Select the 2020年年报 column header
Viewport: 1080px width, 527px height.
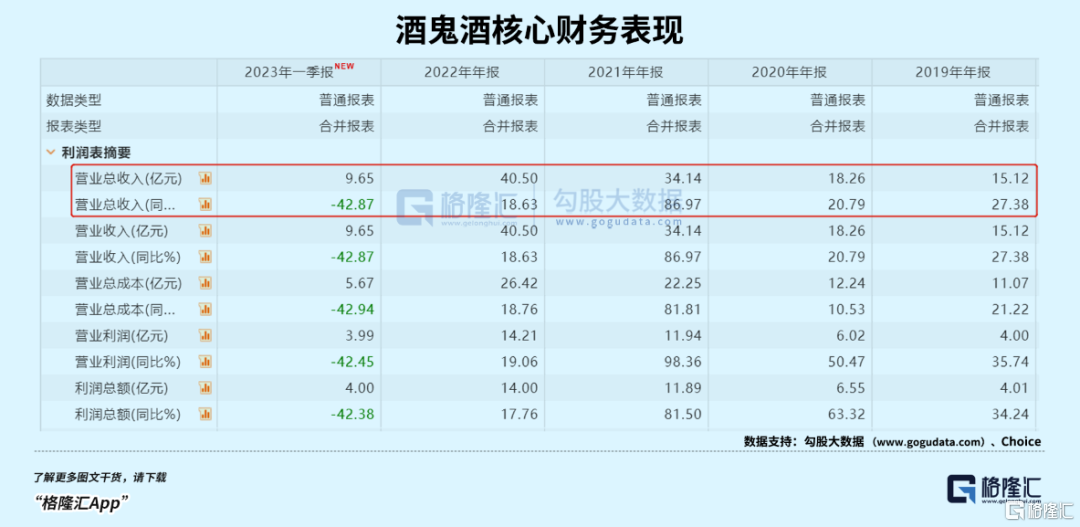click(790, 73)
